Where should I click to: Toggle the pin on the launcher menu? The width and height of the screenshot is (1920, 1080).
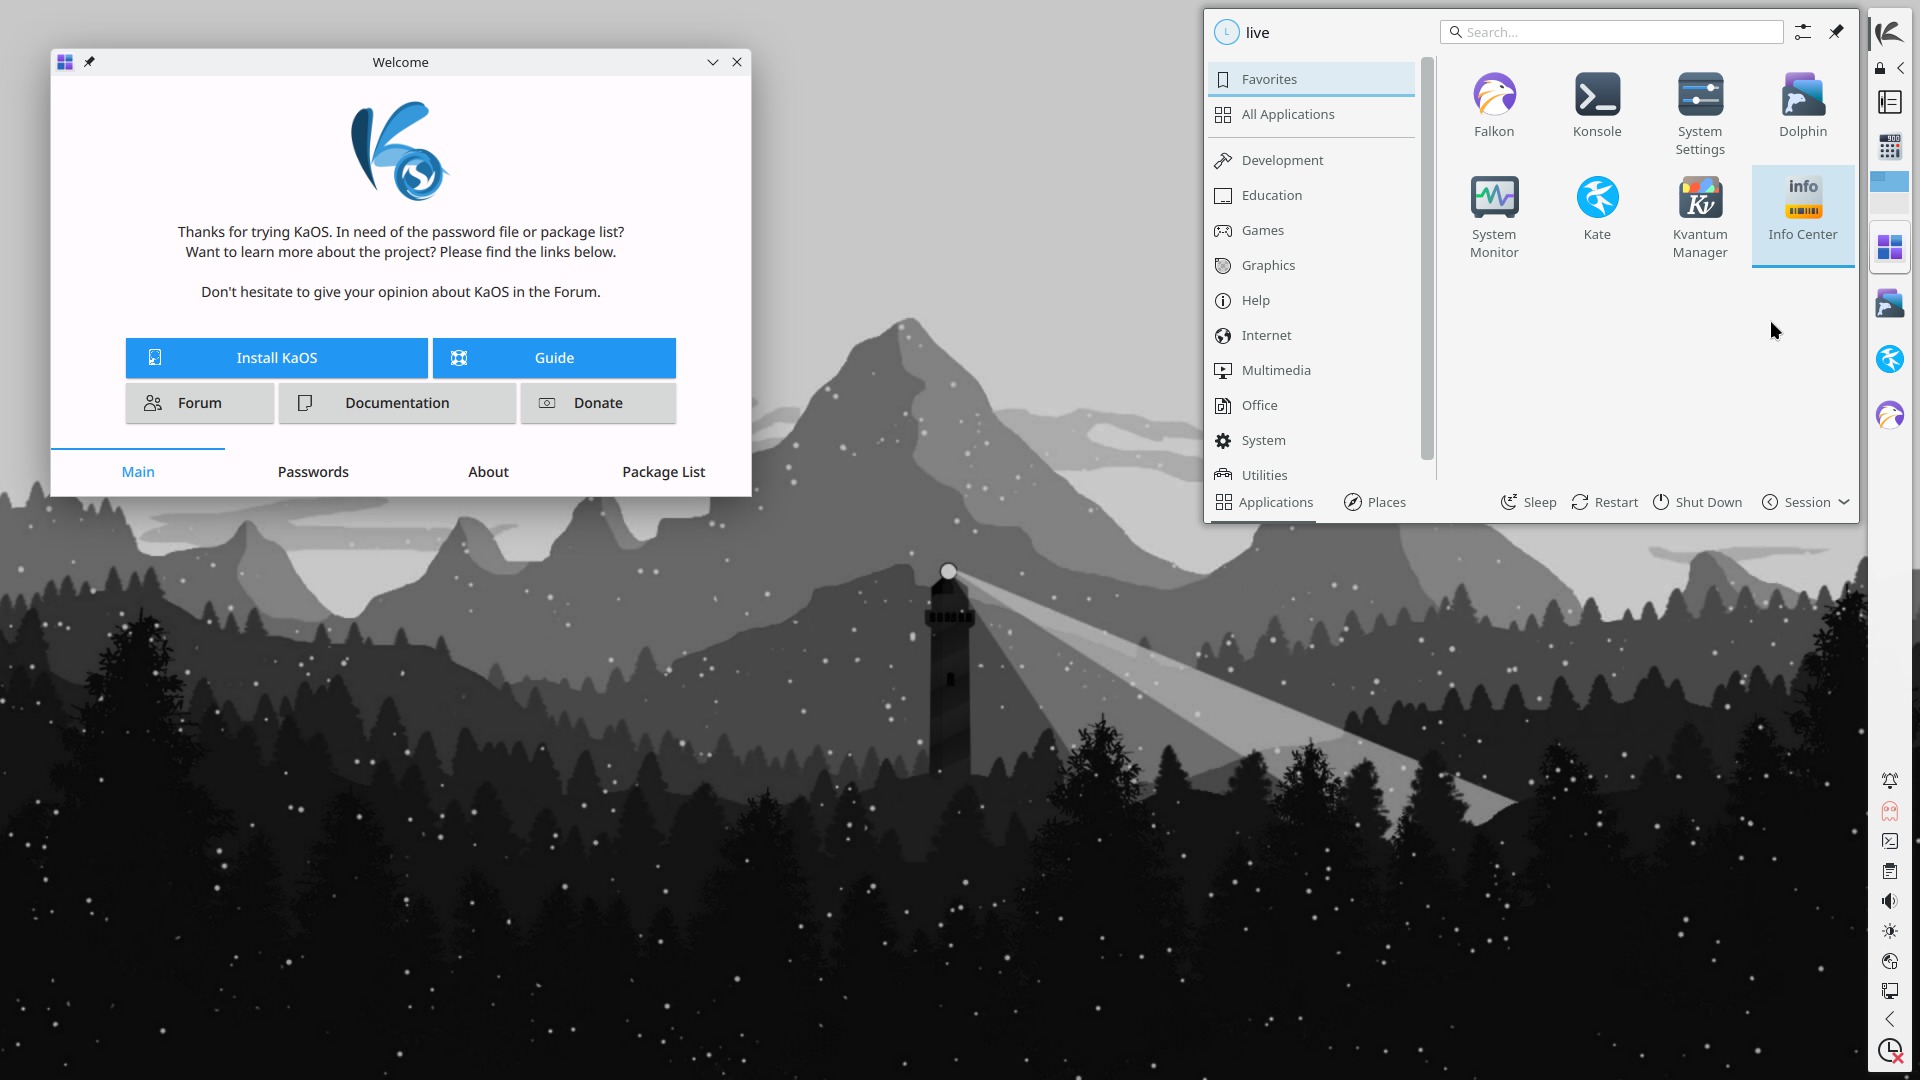tap(1836, 32)
